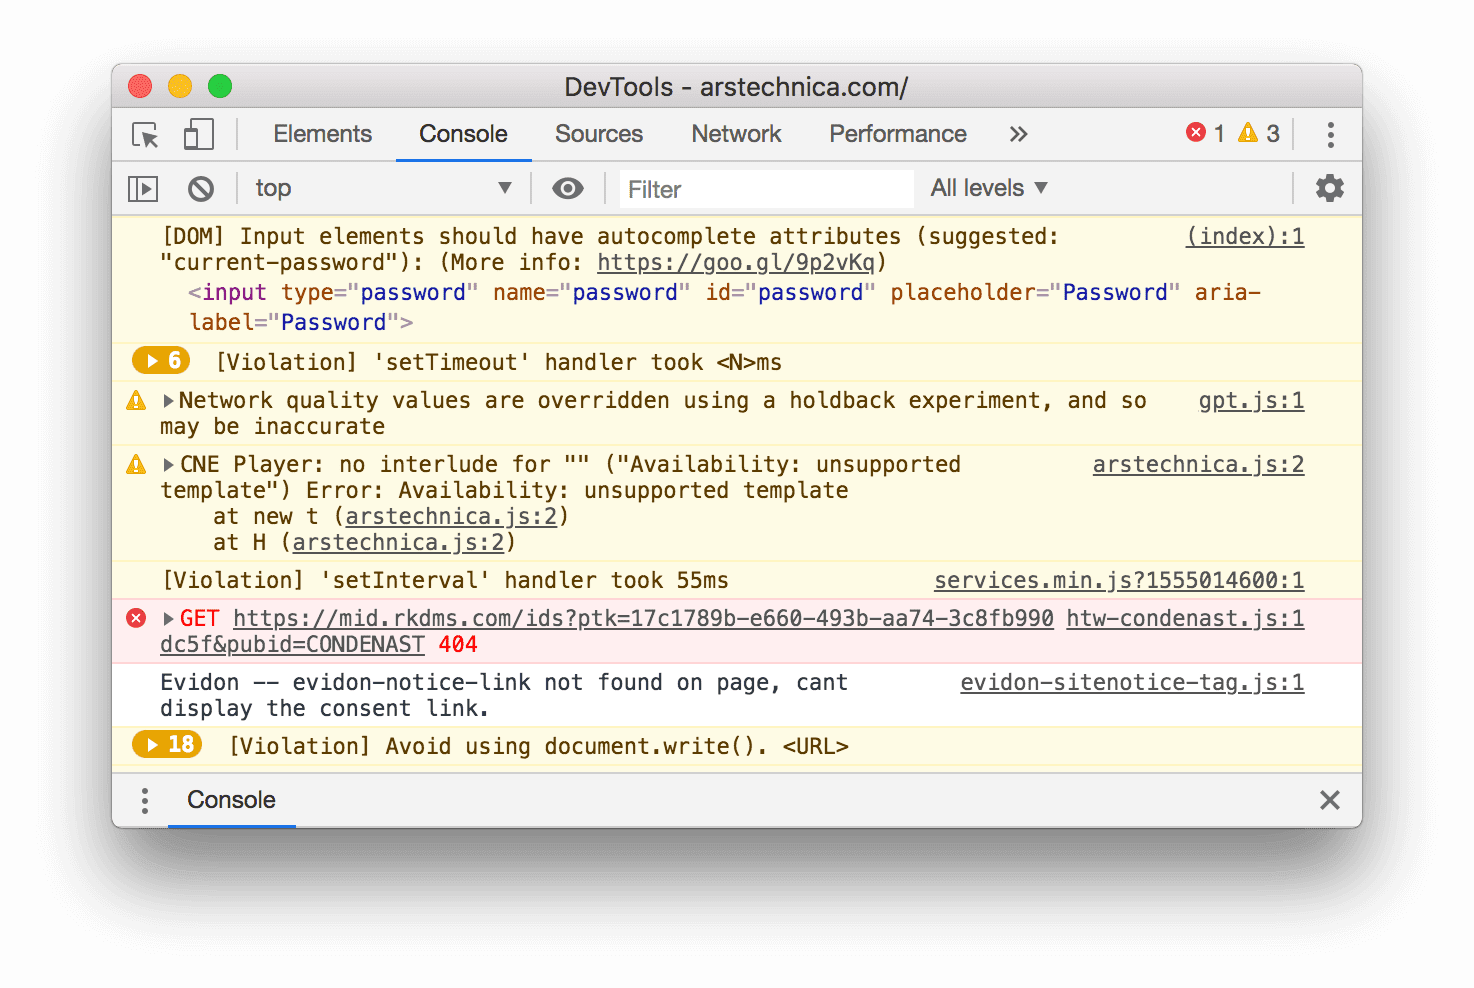Viewport: 1474px width, 988px height.
Task: Clear the console with the clear icon
Action: click(202, 188)
